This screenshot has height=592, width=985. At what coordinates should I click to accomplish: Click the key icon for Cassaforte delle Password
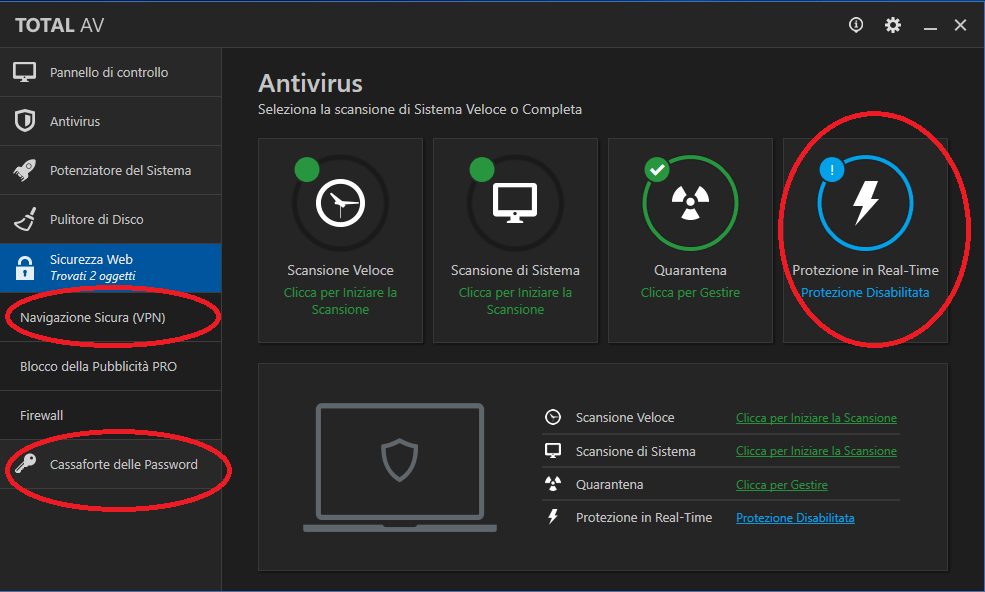[x=25, y=464]
